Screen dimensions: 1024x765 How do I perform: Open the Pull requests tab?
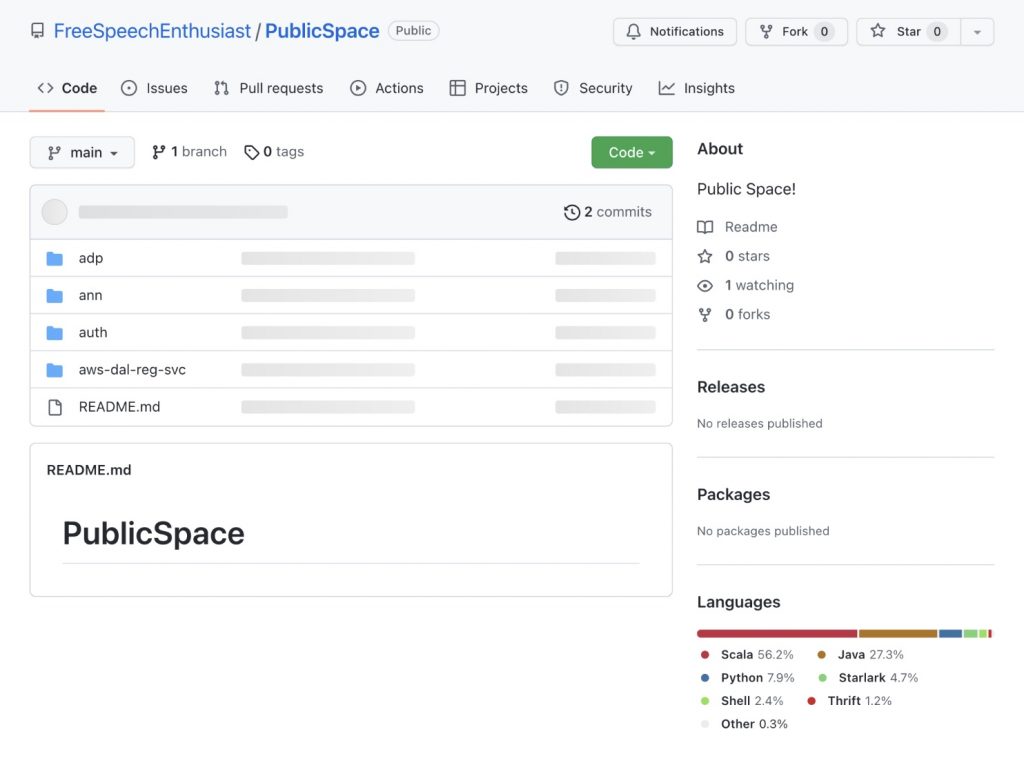tap(268, 88)
